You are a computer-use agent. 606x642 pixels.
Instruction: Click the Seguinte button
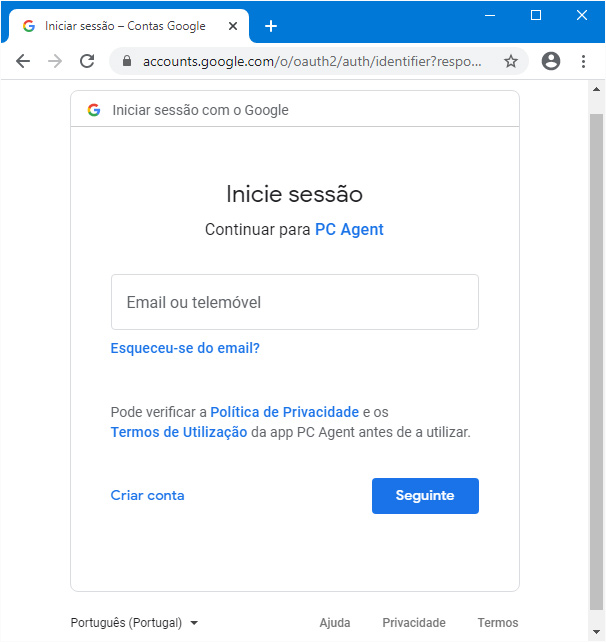425,495
